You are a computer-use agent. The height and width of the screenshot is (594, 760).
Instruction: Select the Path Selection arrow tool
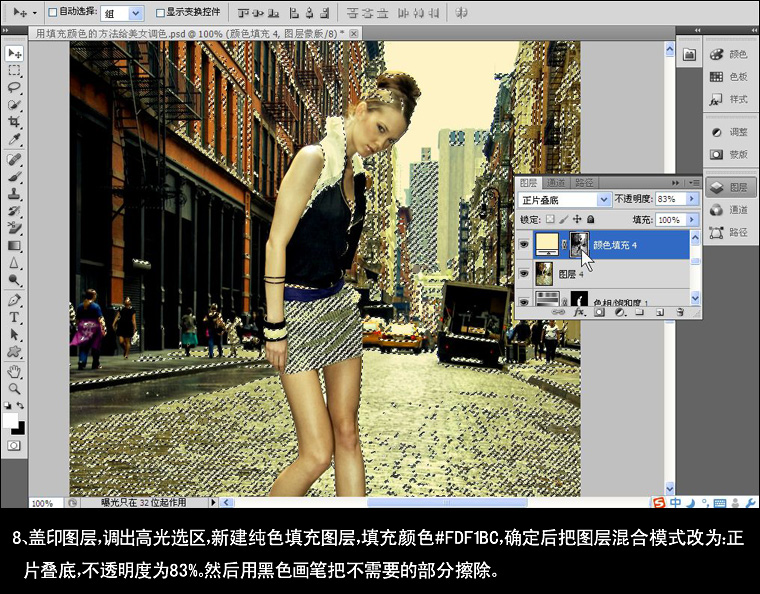[14, 335]
